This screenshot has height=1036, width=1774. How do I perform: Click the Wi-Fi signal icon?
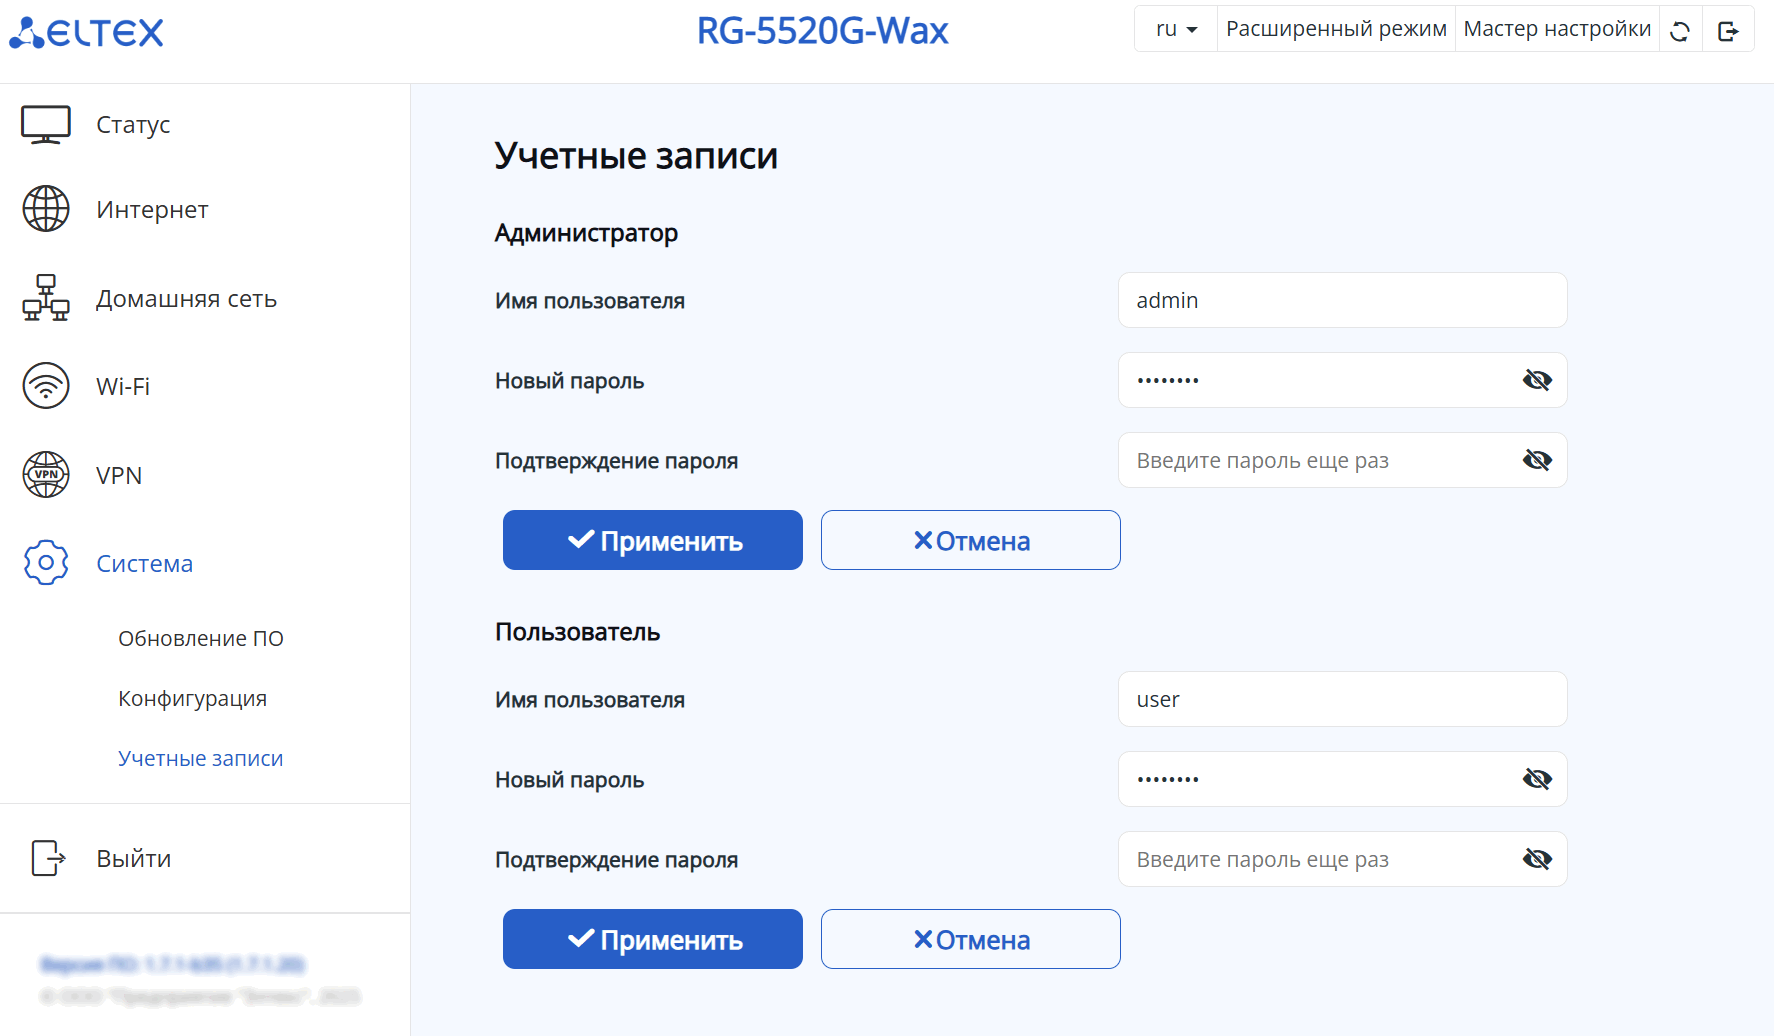(46, 386)
